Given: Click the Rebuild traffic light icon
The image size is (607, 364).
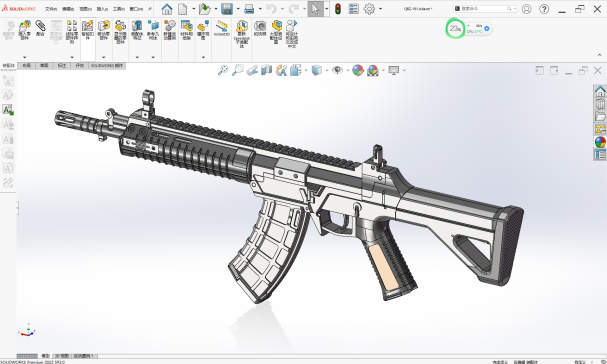Looking at the screenshot, I should coord(338,9).
